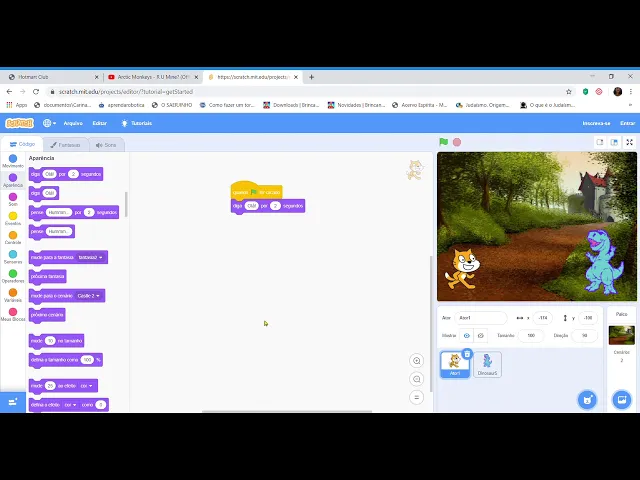The width and height of the screenshot is (640, 480).
Task: Open a new browser tab
Action: 311,77
